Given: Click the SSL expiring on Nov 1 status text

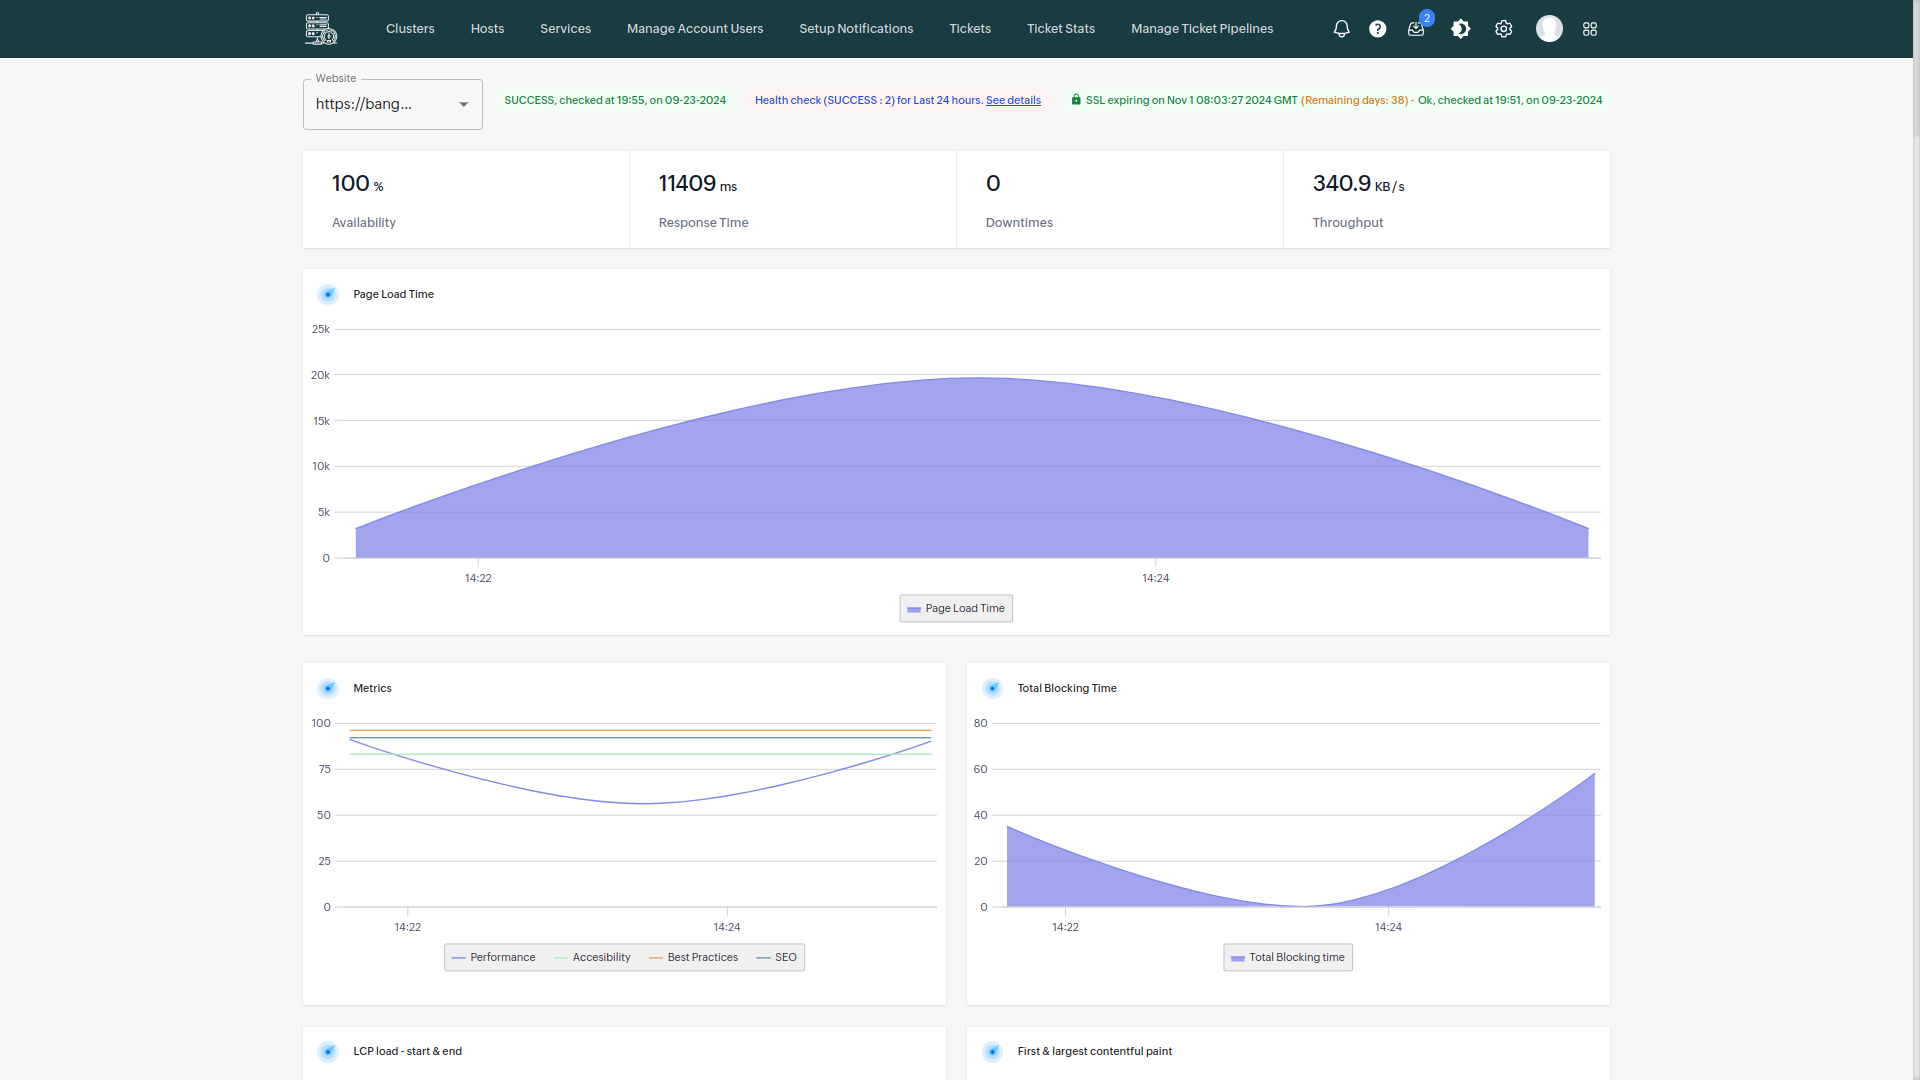Looking at the screenshot, I should (x=1344, y=100).
